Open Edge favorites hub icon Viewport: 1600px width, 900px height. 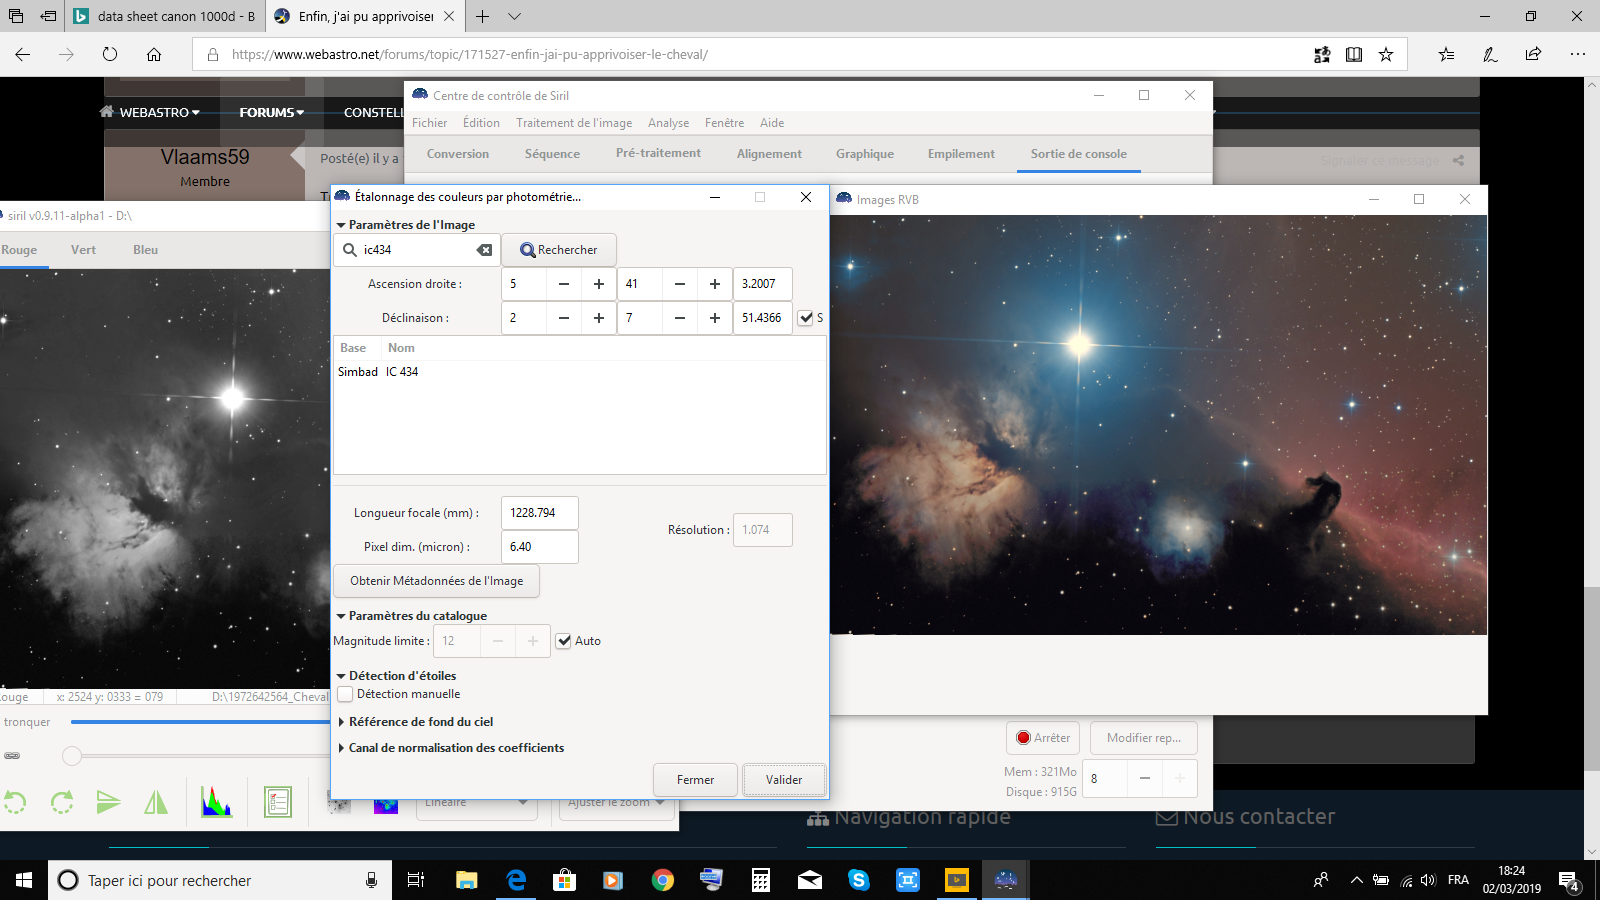pyautogui.click(x=1446, y=55)
